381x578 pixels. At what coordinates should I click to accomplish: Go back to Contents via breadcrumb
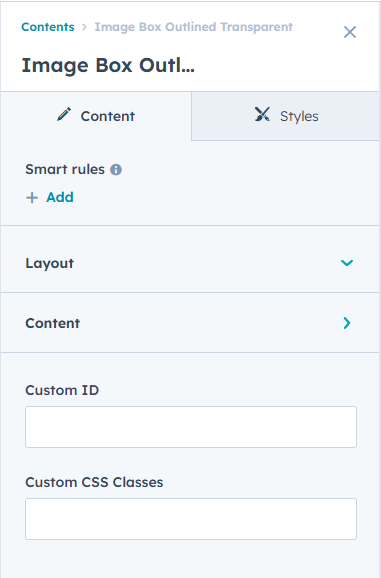coord(48,27)
